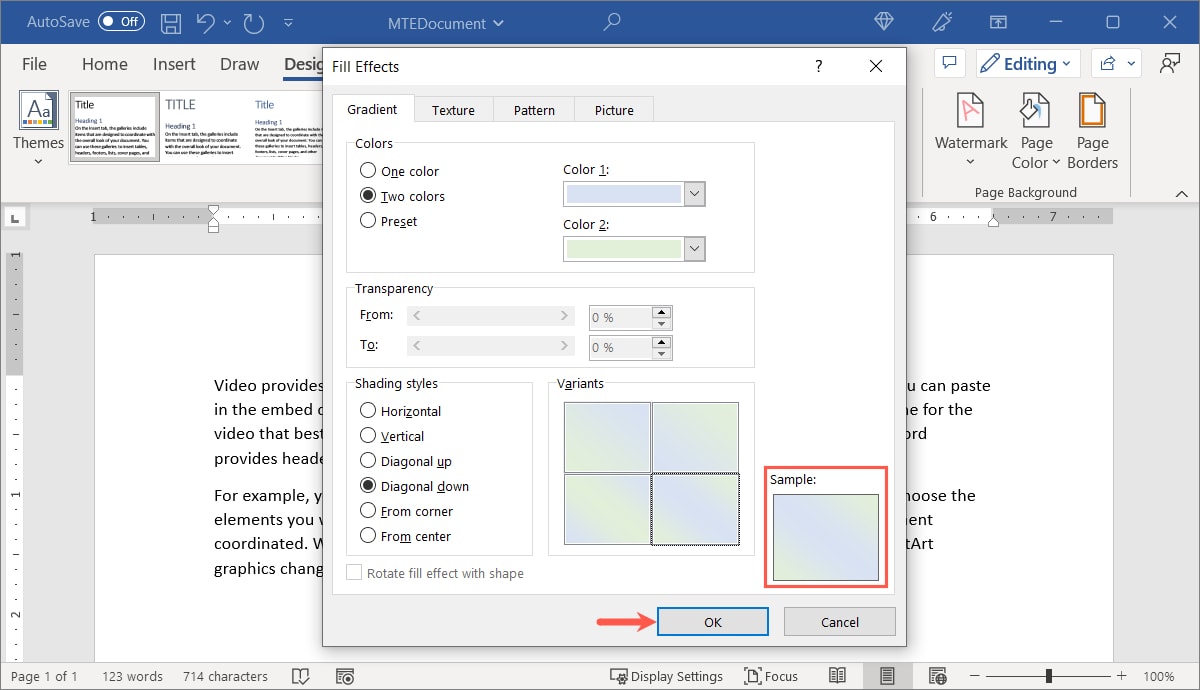This screenshot has width=1200, height=690.
Task: Expand the Color 1 dropdown
Action: click(695, 194)
